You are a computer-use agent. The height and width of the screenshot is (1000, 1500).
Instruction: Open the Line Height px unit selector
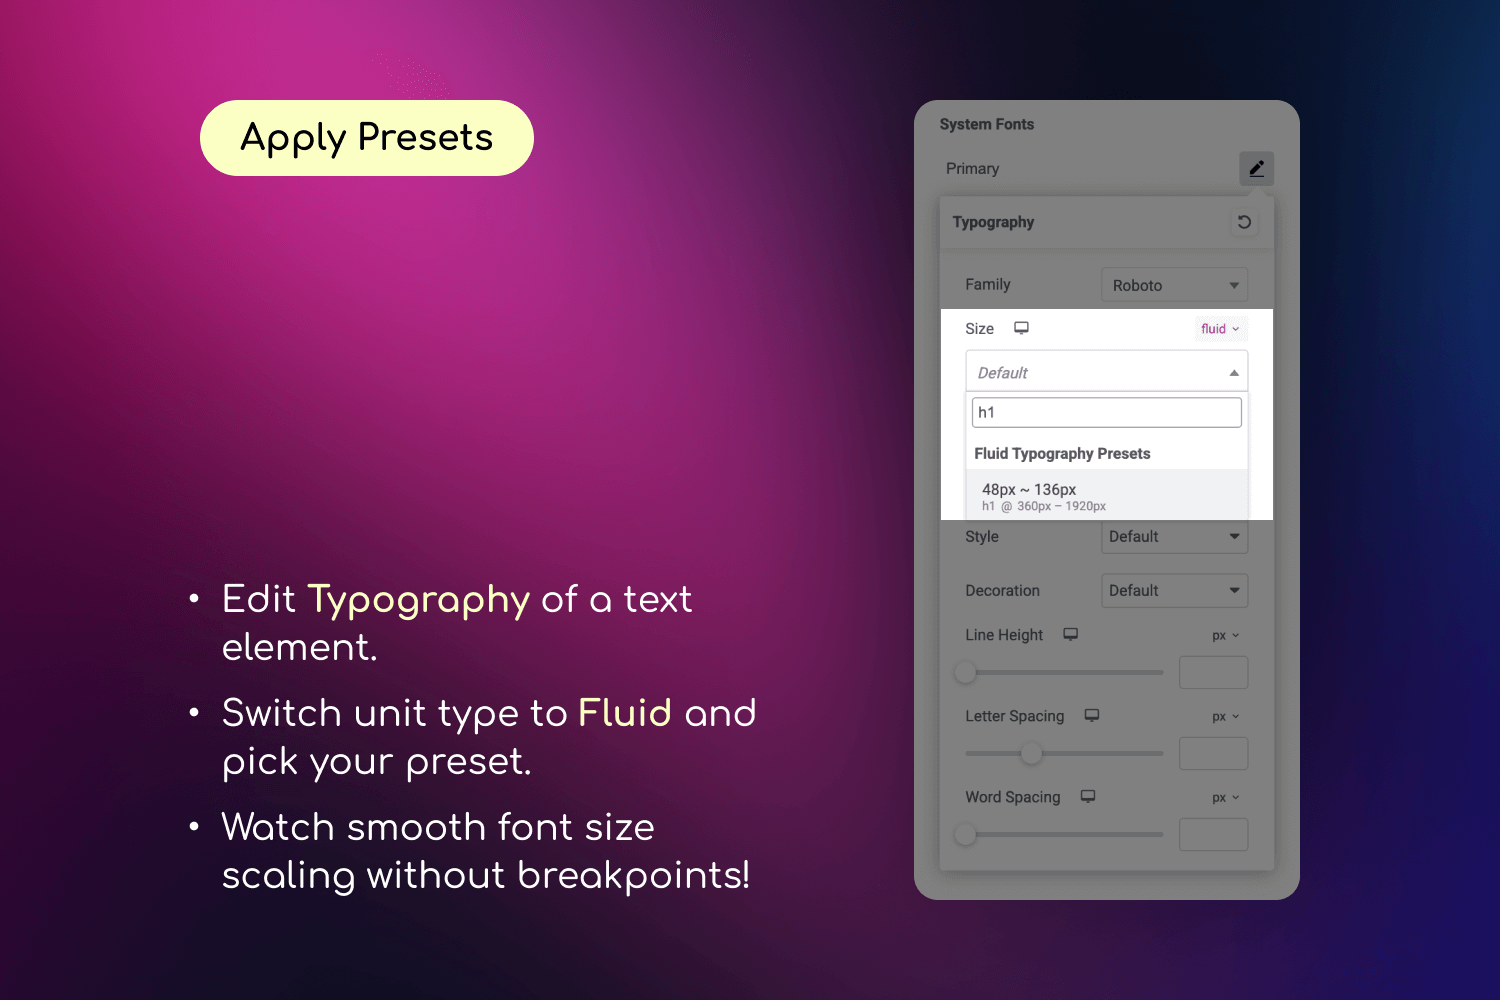1225,635
